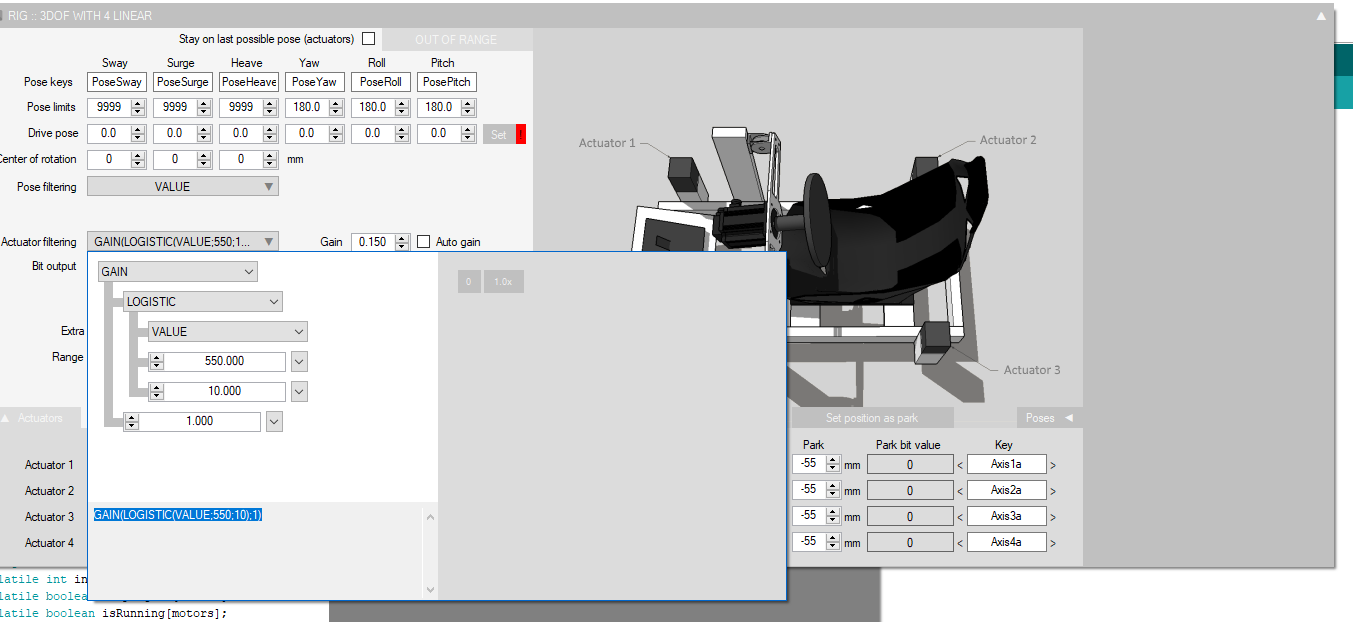Edit the PoseSurge pose key field
1353x622 pixels.
(x=184, y=82)
